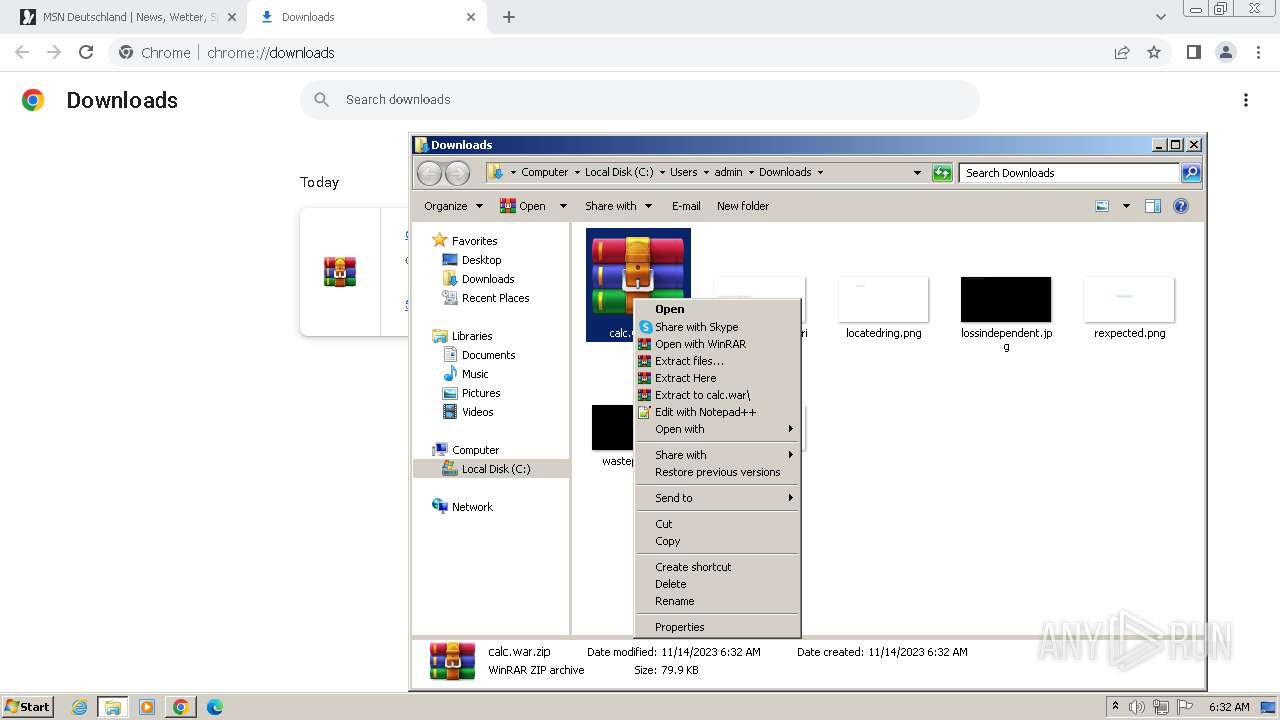
Task: Open the view options dropdown arrow
Action: click(1126, 206)
